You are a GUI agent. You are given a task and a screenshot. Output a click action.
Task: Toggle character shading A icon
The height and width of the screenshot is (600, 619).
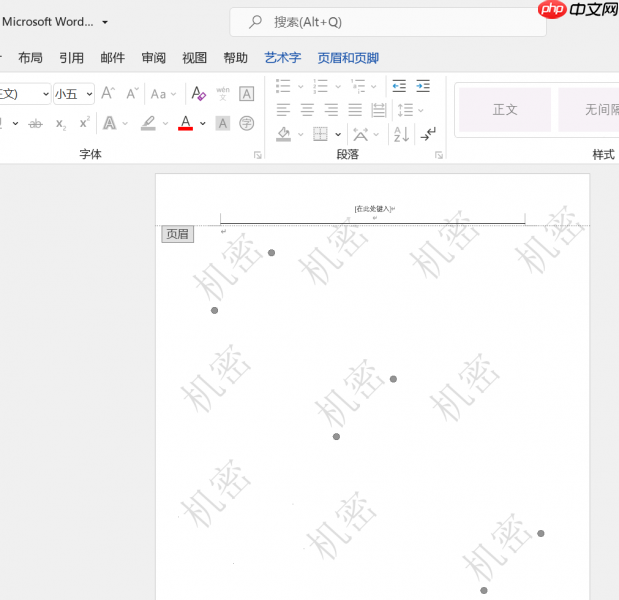(x=223, y=124)
